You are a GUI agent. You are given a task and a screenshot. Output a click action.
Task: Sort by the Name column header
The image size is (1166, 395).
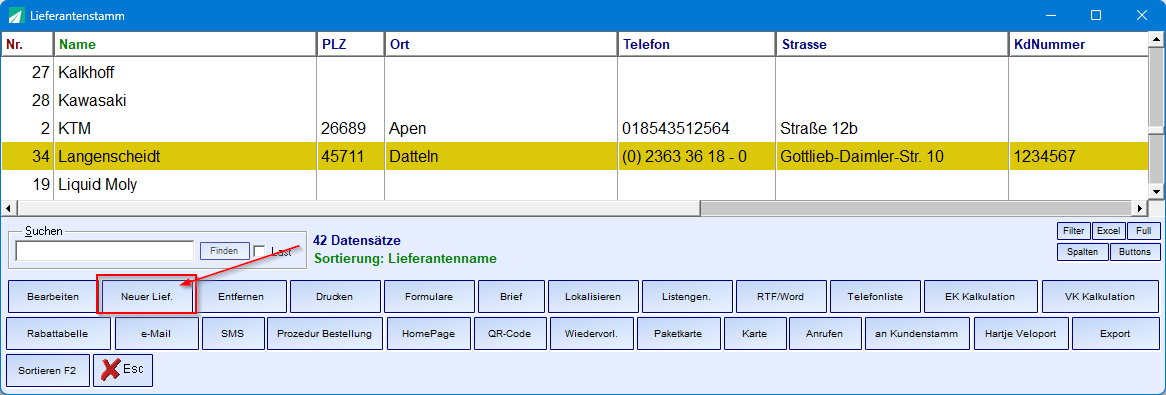pyautogui.click(x=186, y=45)
